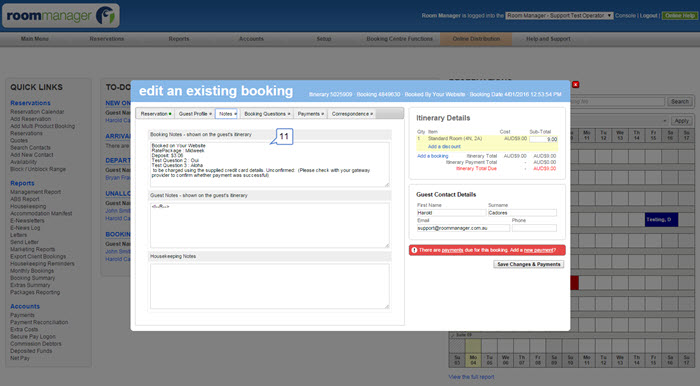Click the Room Manager logo
The height and width of the screenshot is (386, 700).
click(x=61, y=16)
